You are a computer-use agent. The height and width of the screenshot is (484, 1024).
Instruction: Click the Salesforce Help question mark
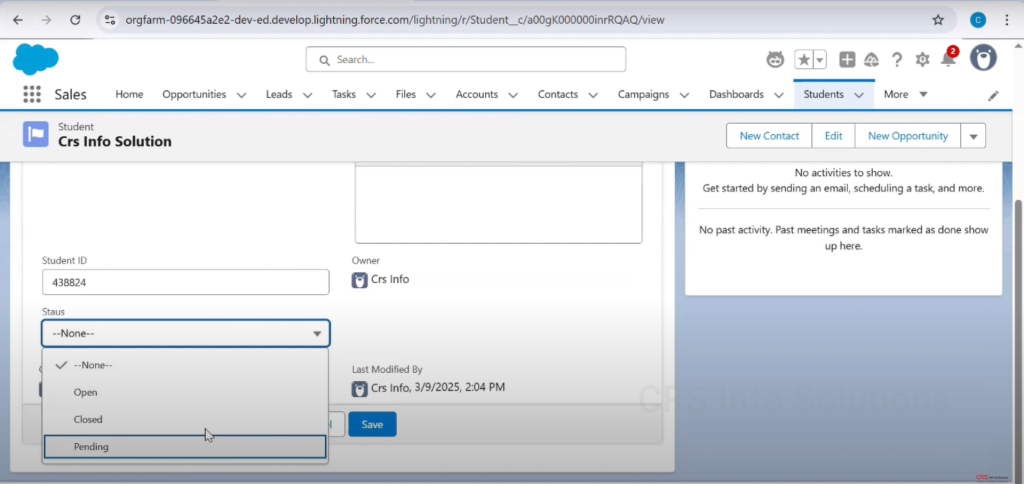(897, 60)
